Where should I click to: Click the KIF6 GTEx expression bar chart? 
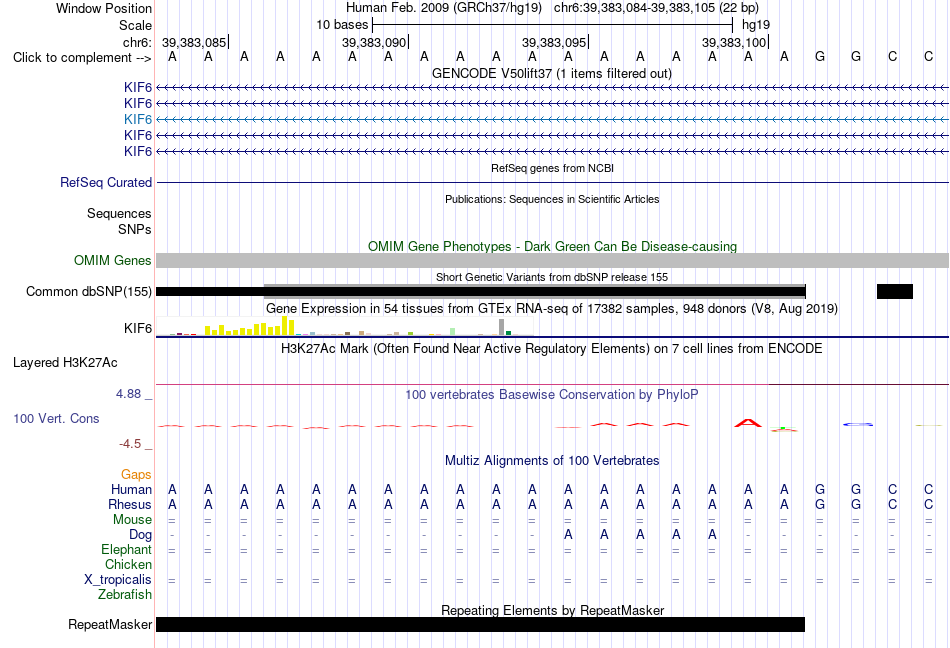coord(344,326)
